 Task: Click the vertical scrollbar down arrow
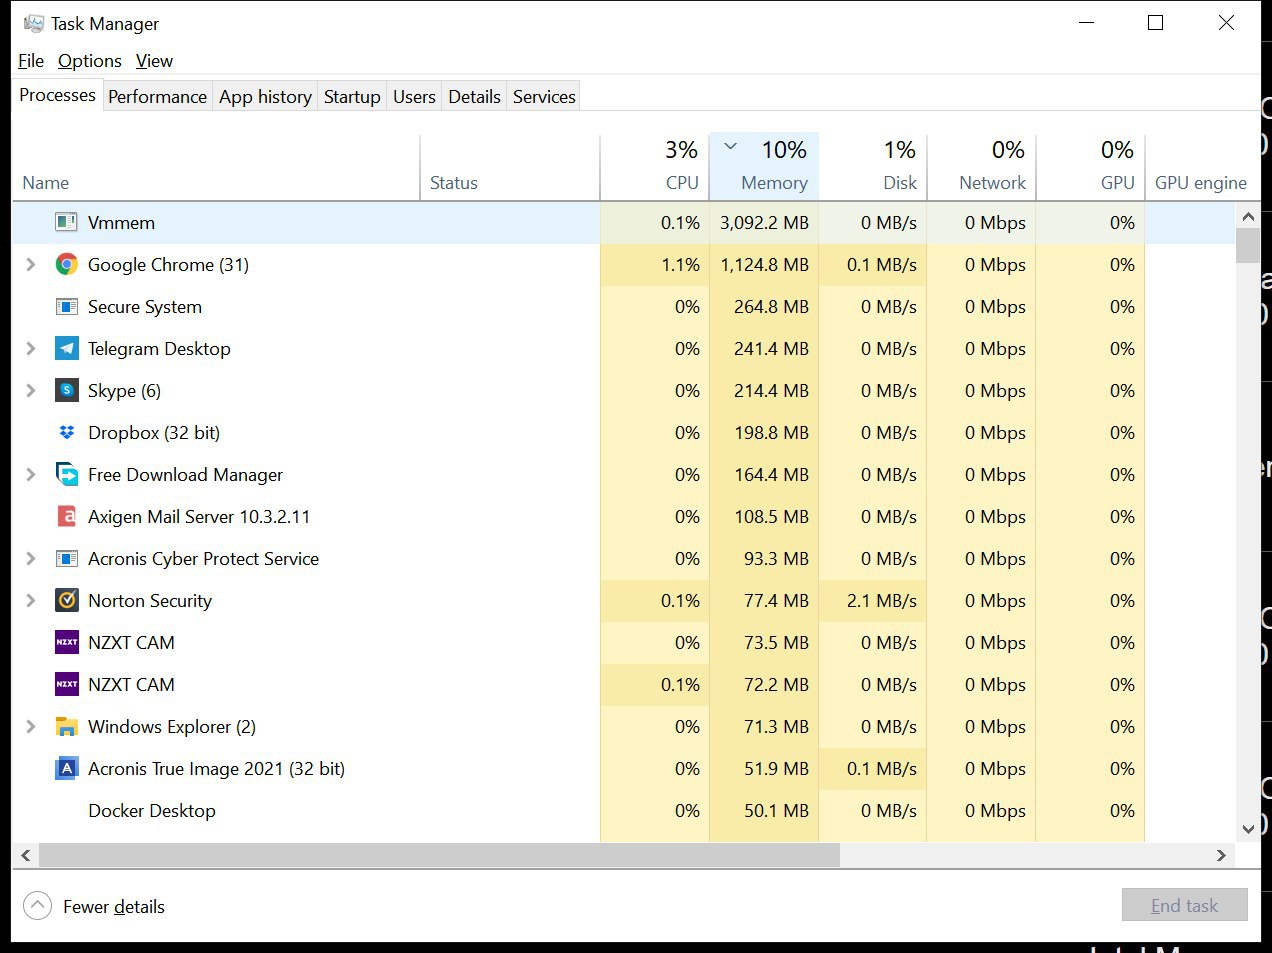tap(1248, 828)
